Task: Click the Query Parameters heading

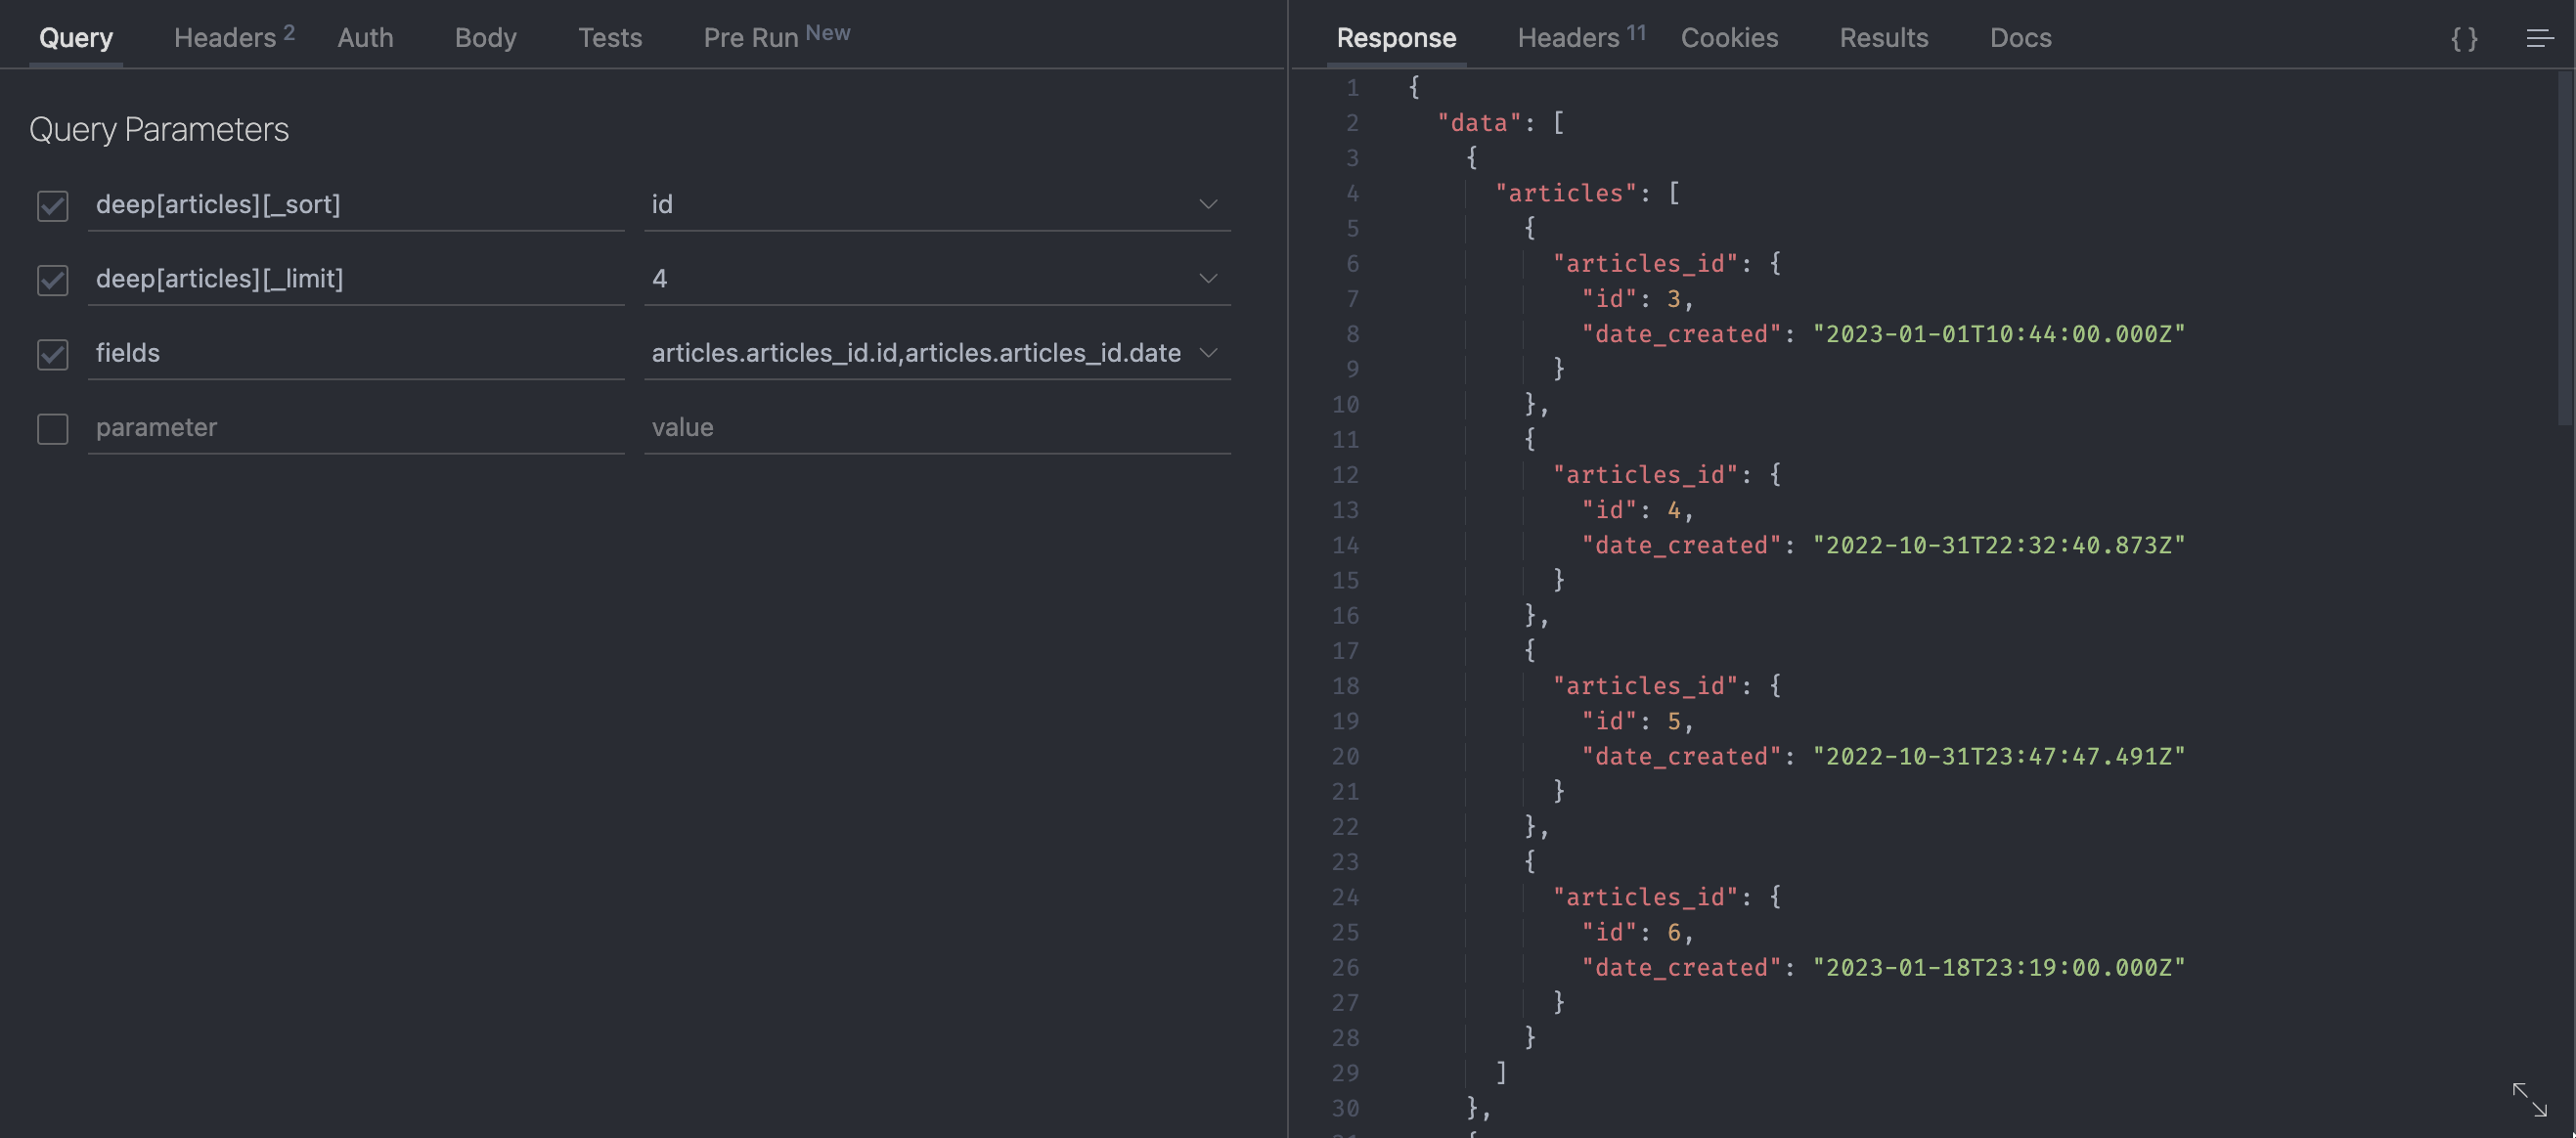Action: [159, 129]
